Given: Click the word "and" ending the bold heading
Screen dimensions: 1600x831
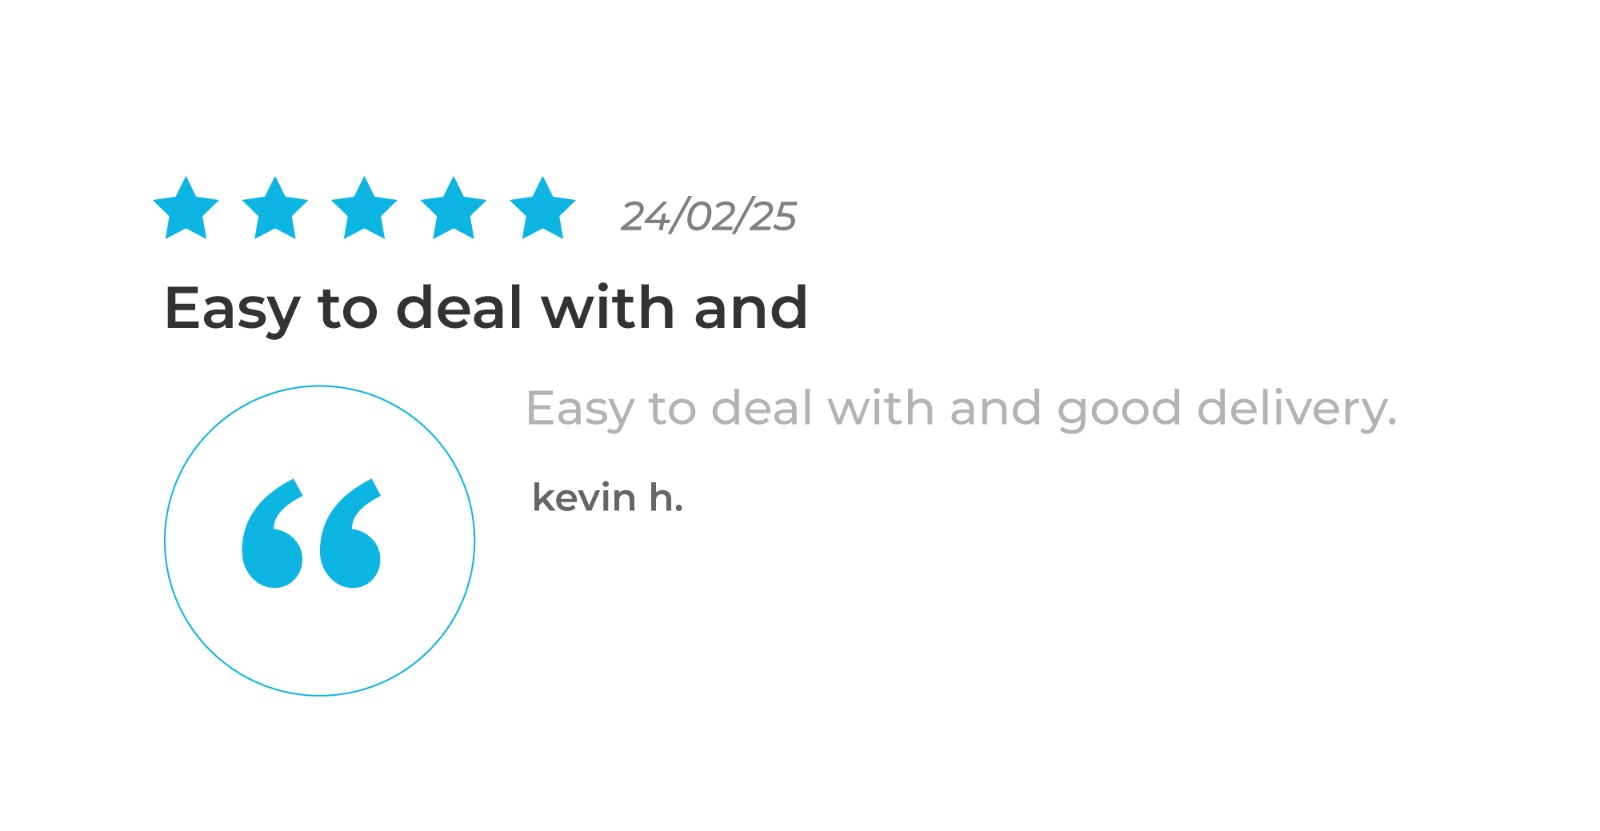Looking at the screenshot, I should click(750, 306).
